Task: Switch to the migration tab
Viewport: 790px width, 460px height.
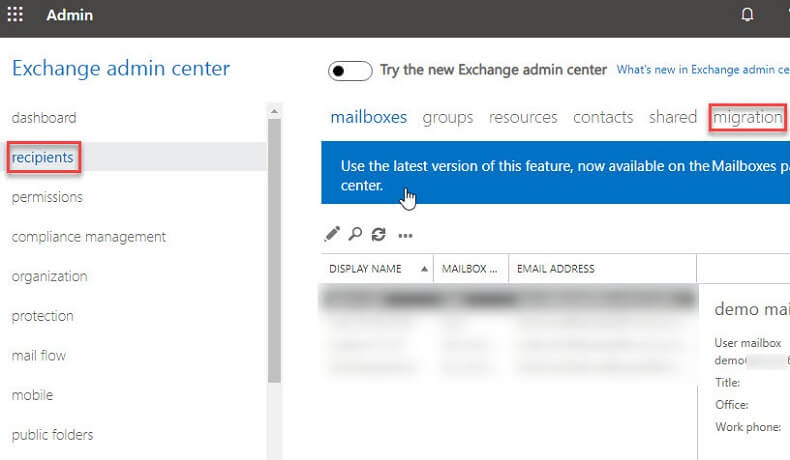Action: (748, 118)
